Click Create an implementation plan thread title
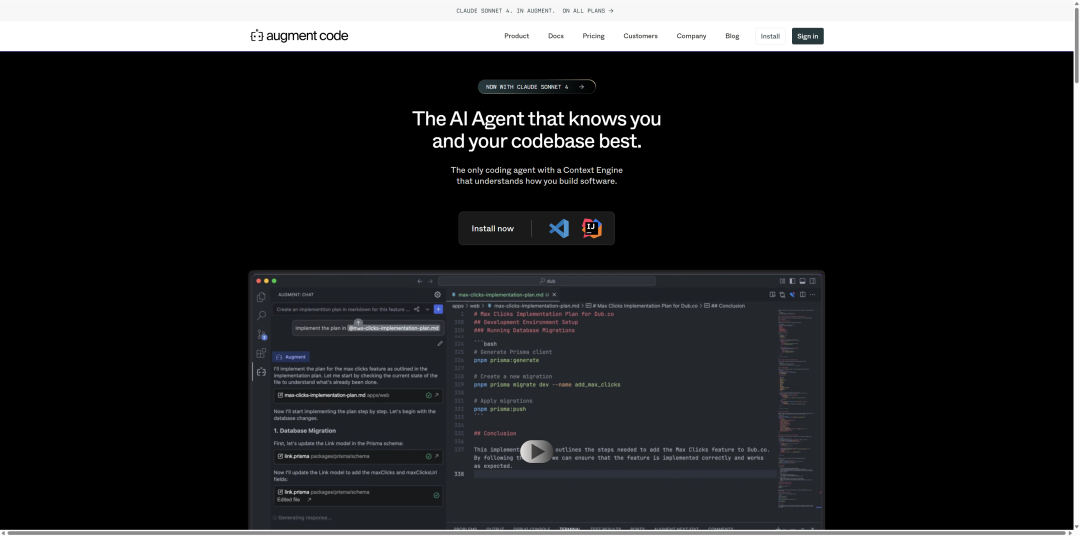This screenshot has width=1080, height=536. (342, 309)
